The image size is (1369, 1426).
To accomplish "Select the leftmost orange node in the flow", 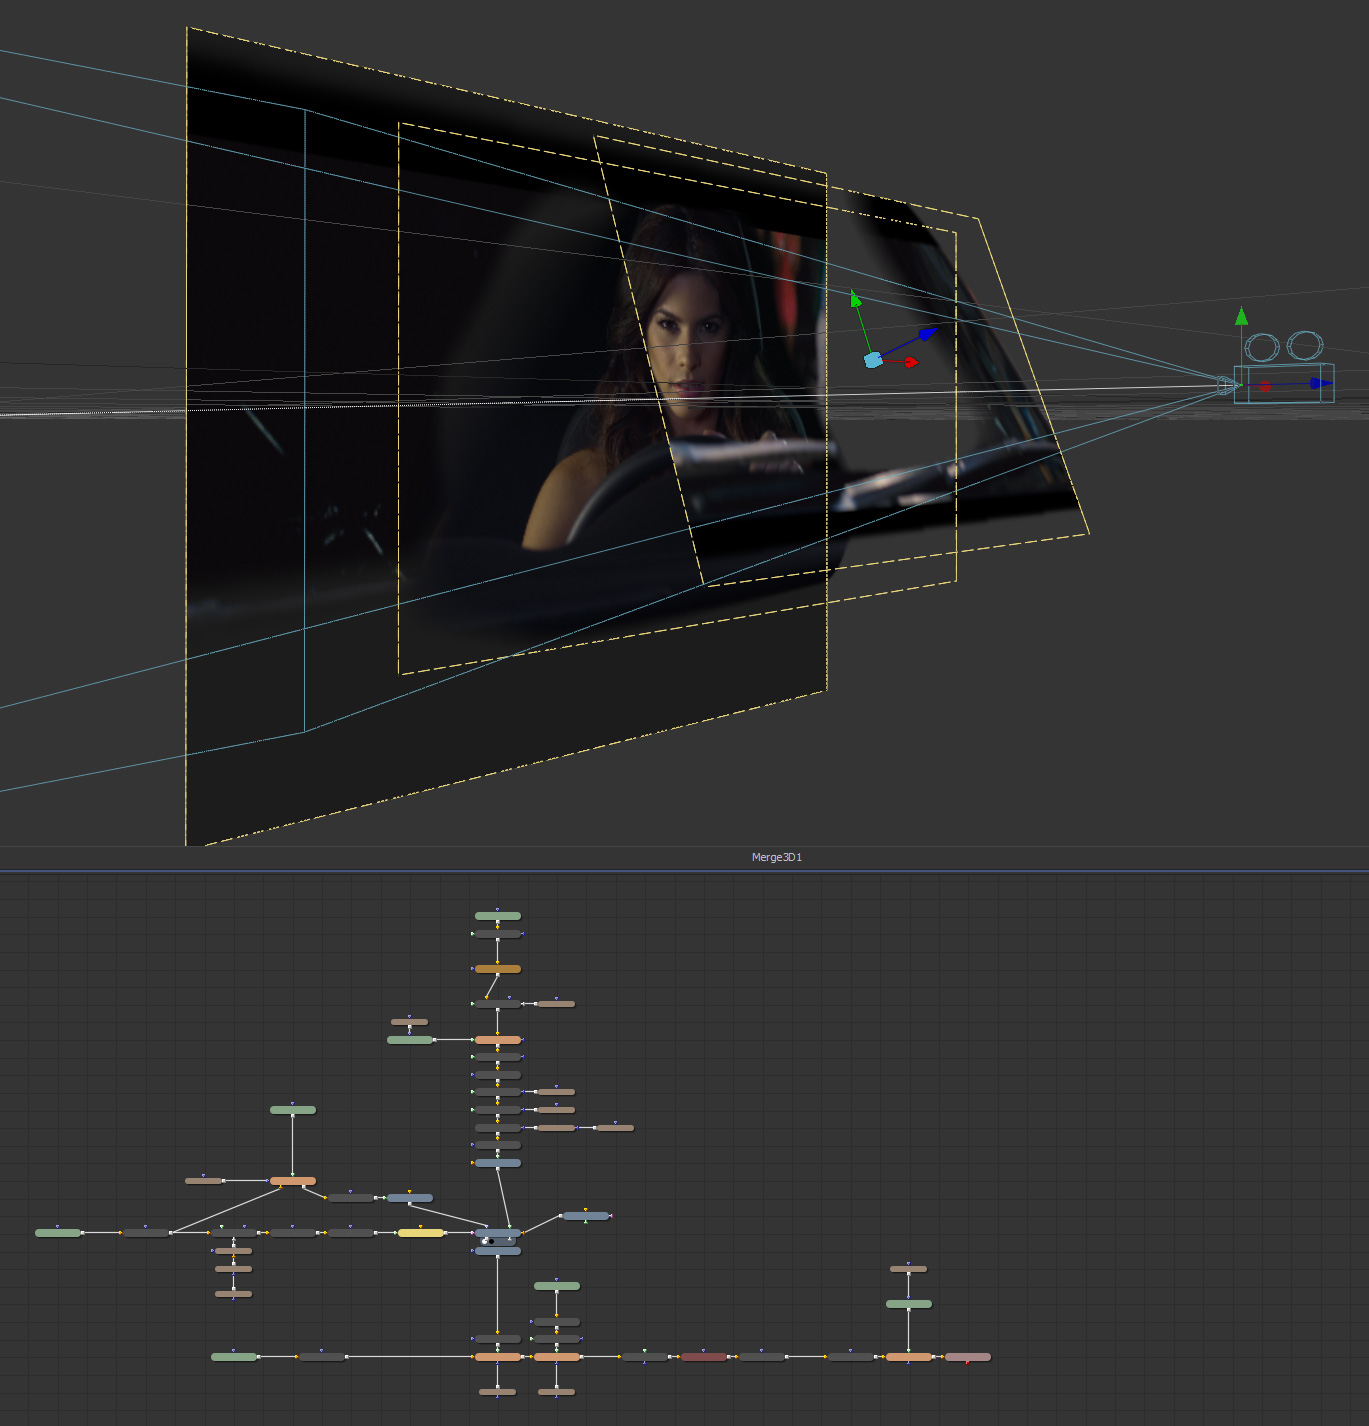I will 293,1181.
